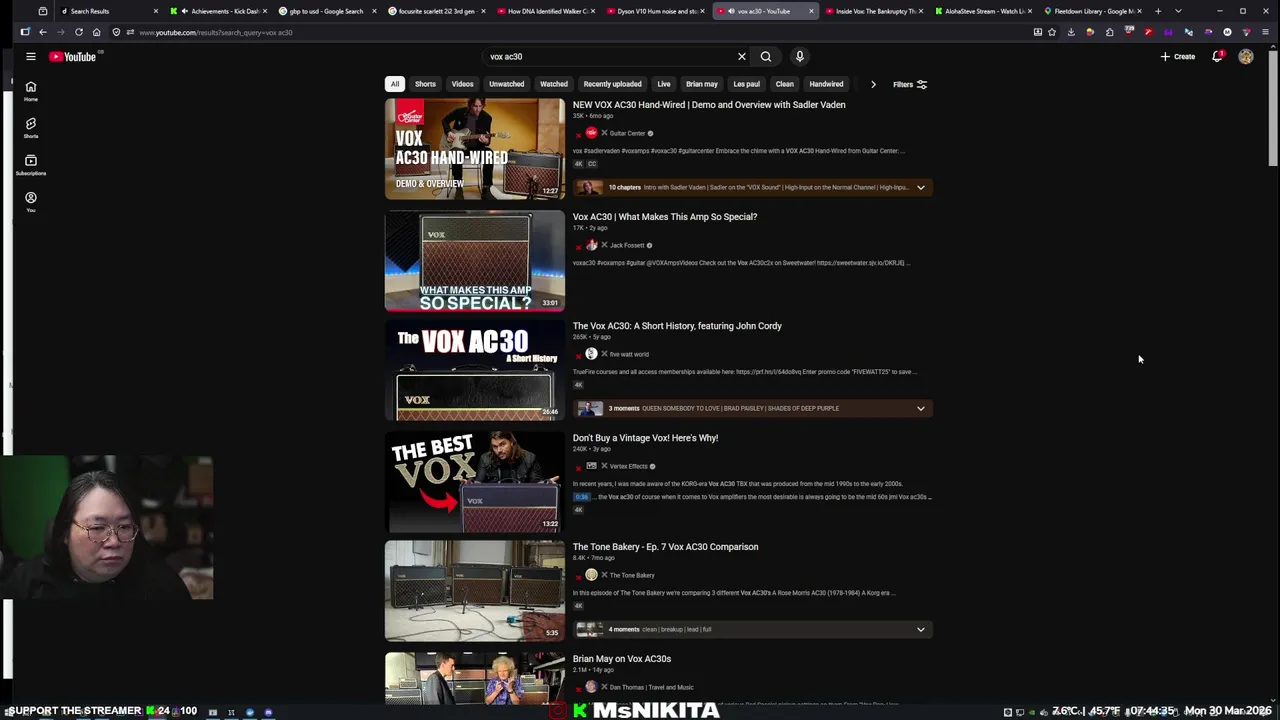Expand the 3 moments Queen Somebody row
The width and height of the screenshot is (1280, 720).
pos(921,408)
